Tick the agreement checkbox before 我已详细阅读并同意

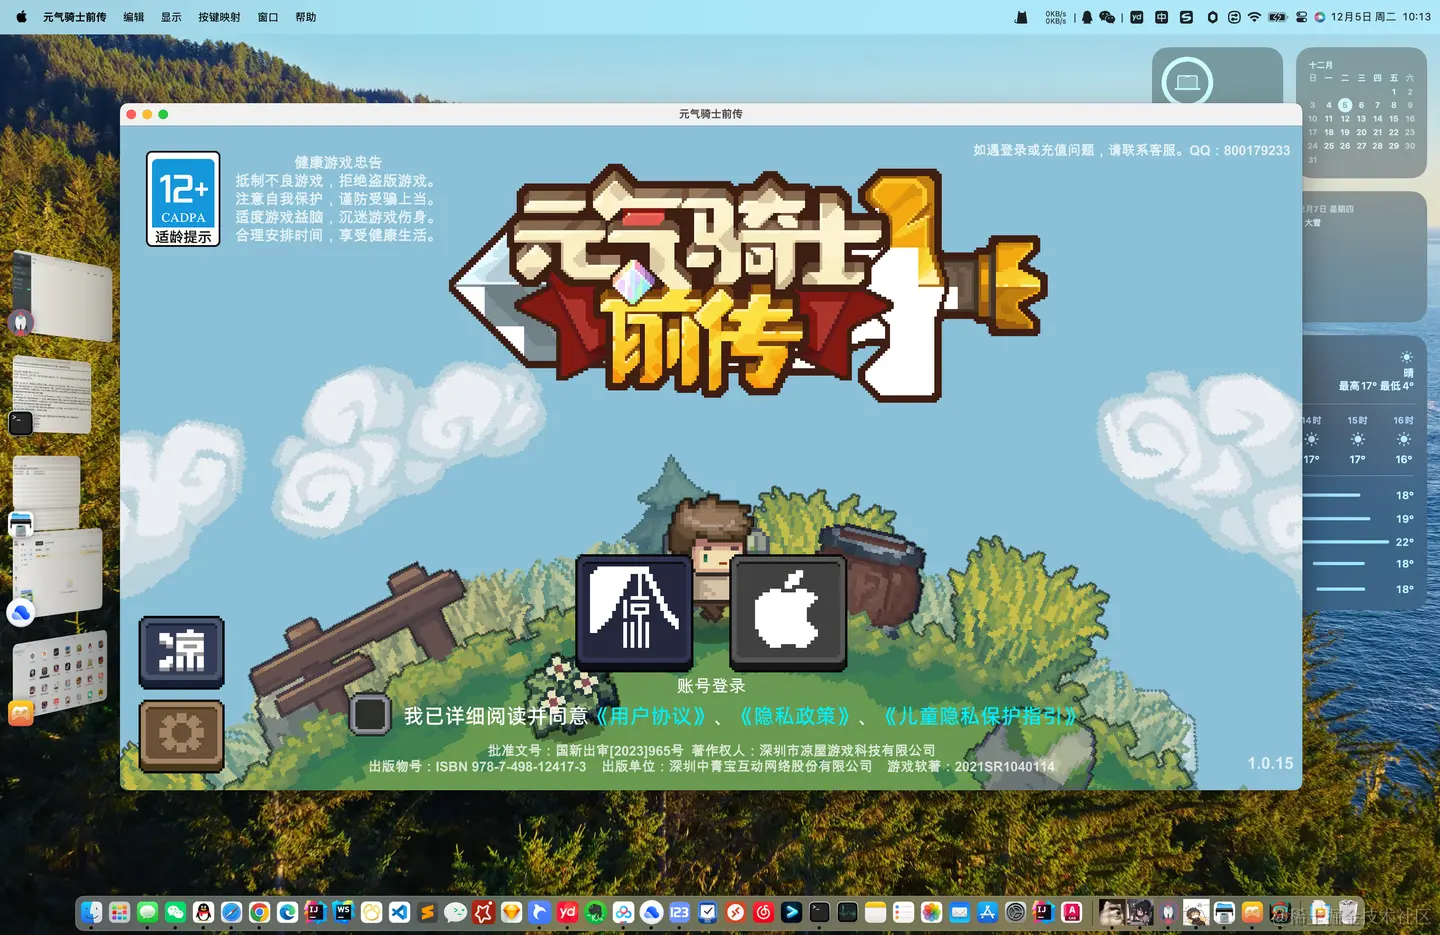(x=370, y=715)
